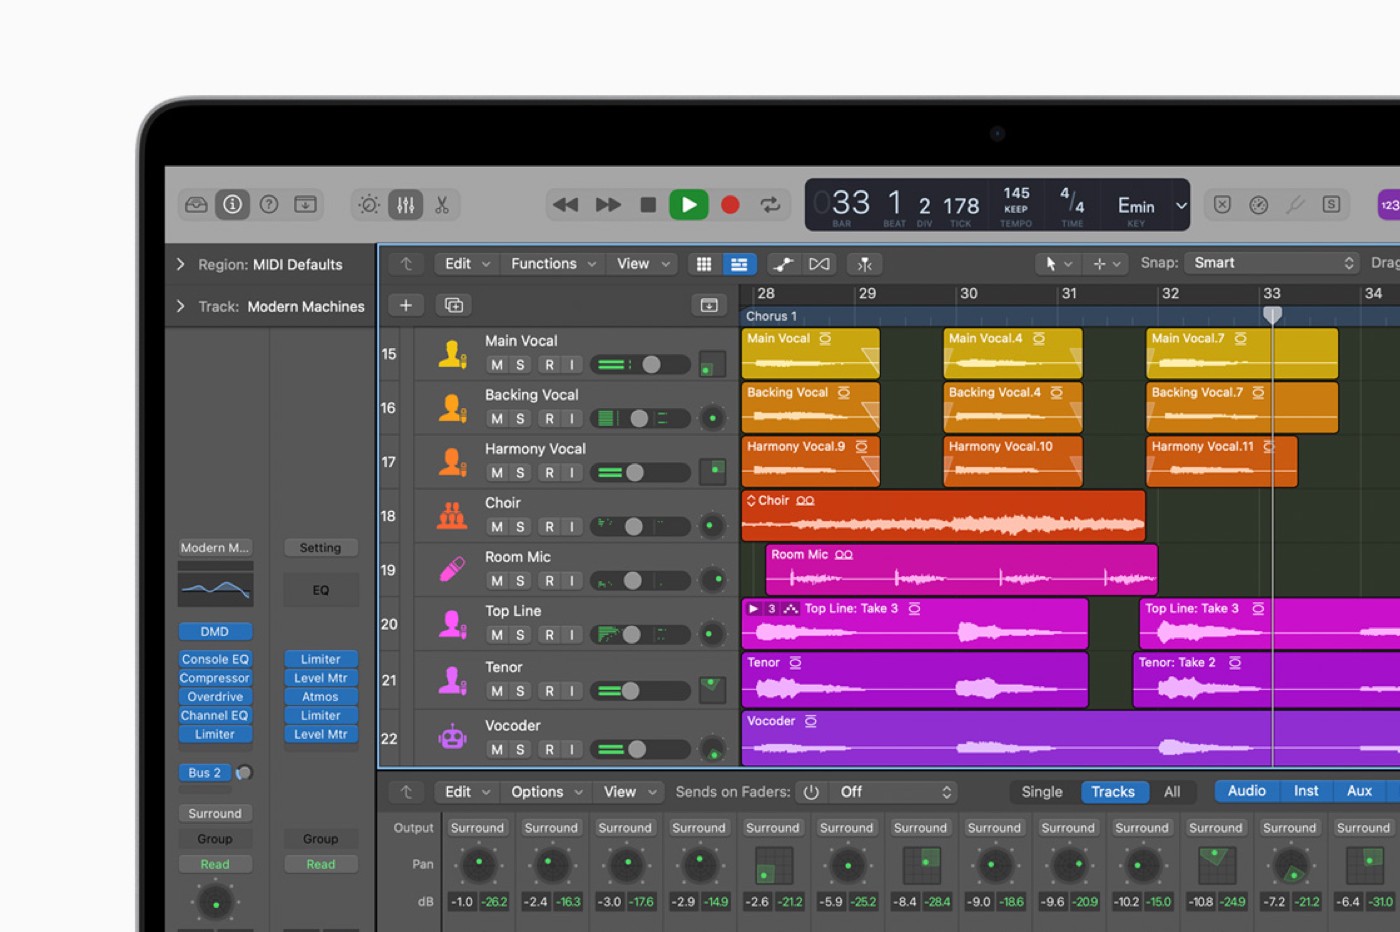Select the Room Mic microphone icon

point(452,570)
